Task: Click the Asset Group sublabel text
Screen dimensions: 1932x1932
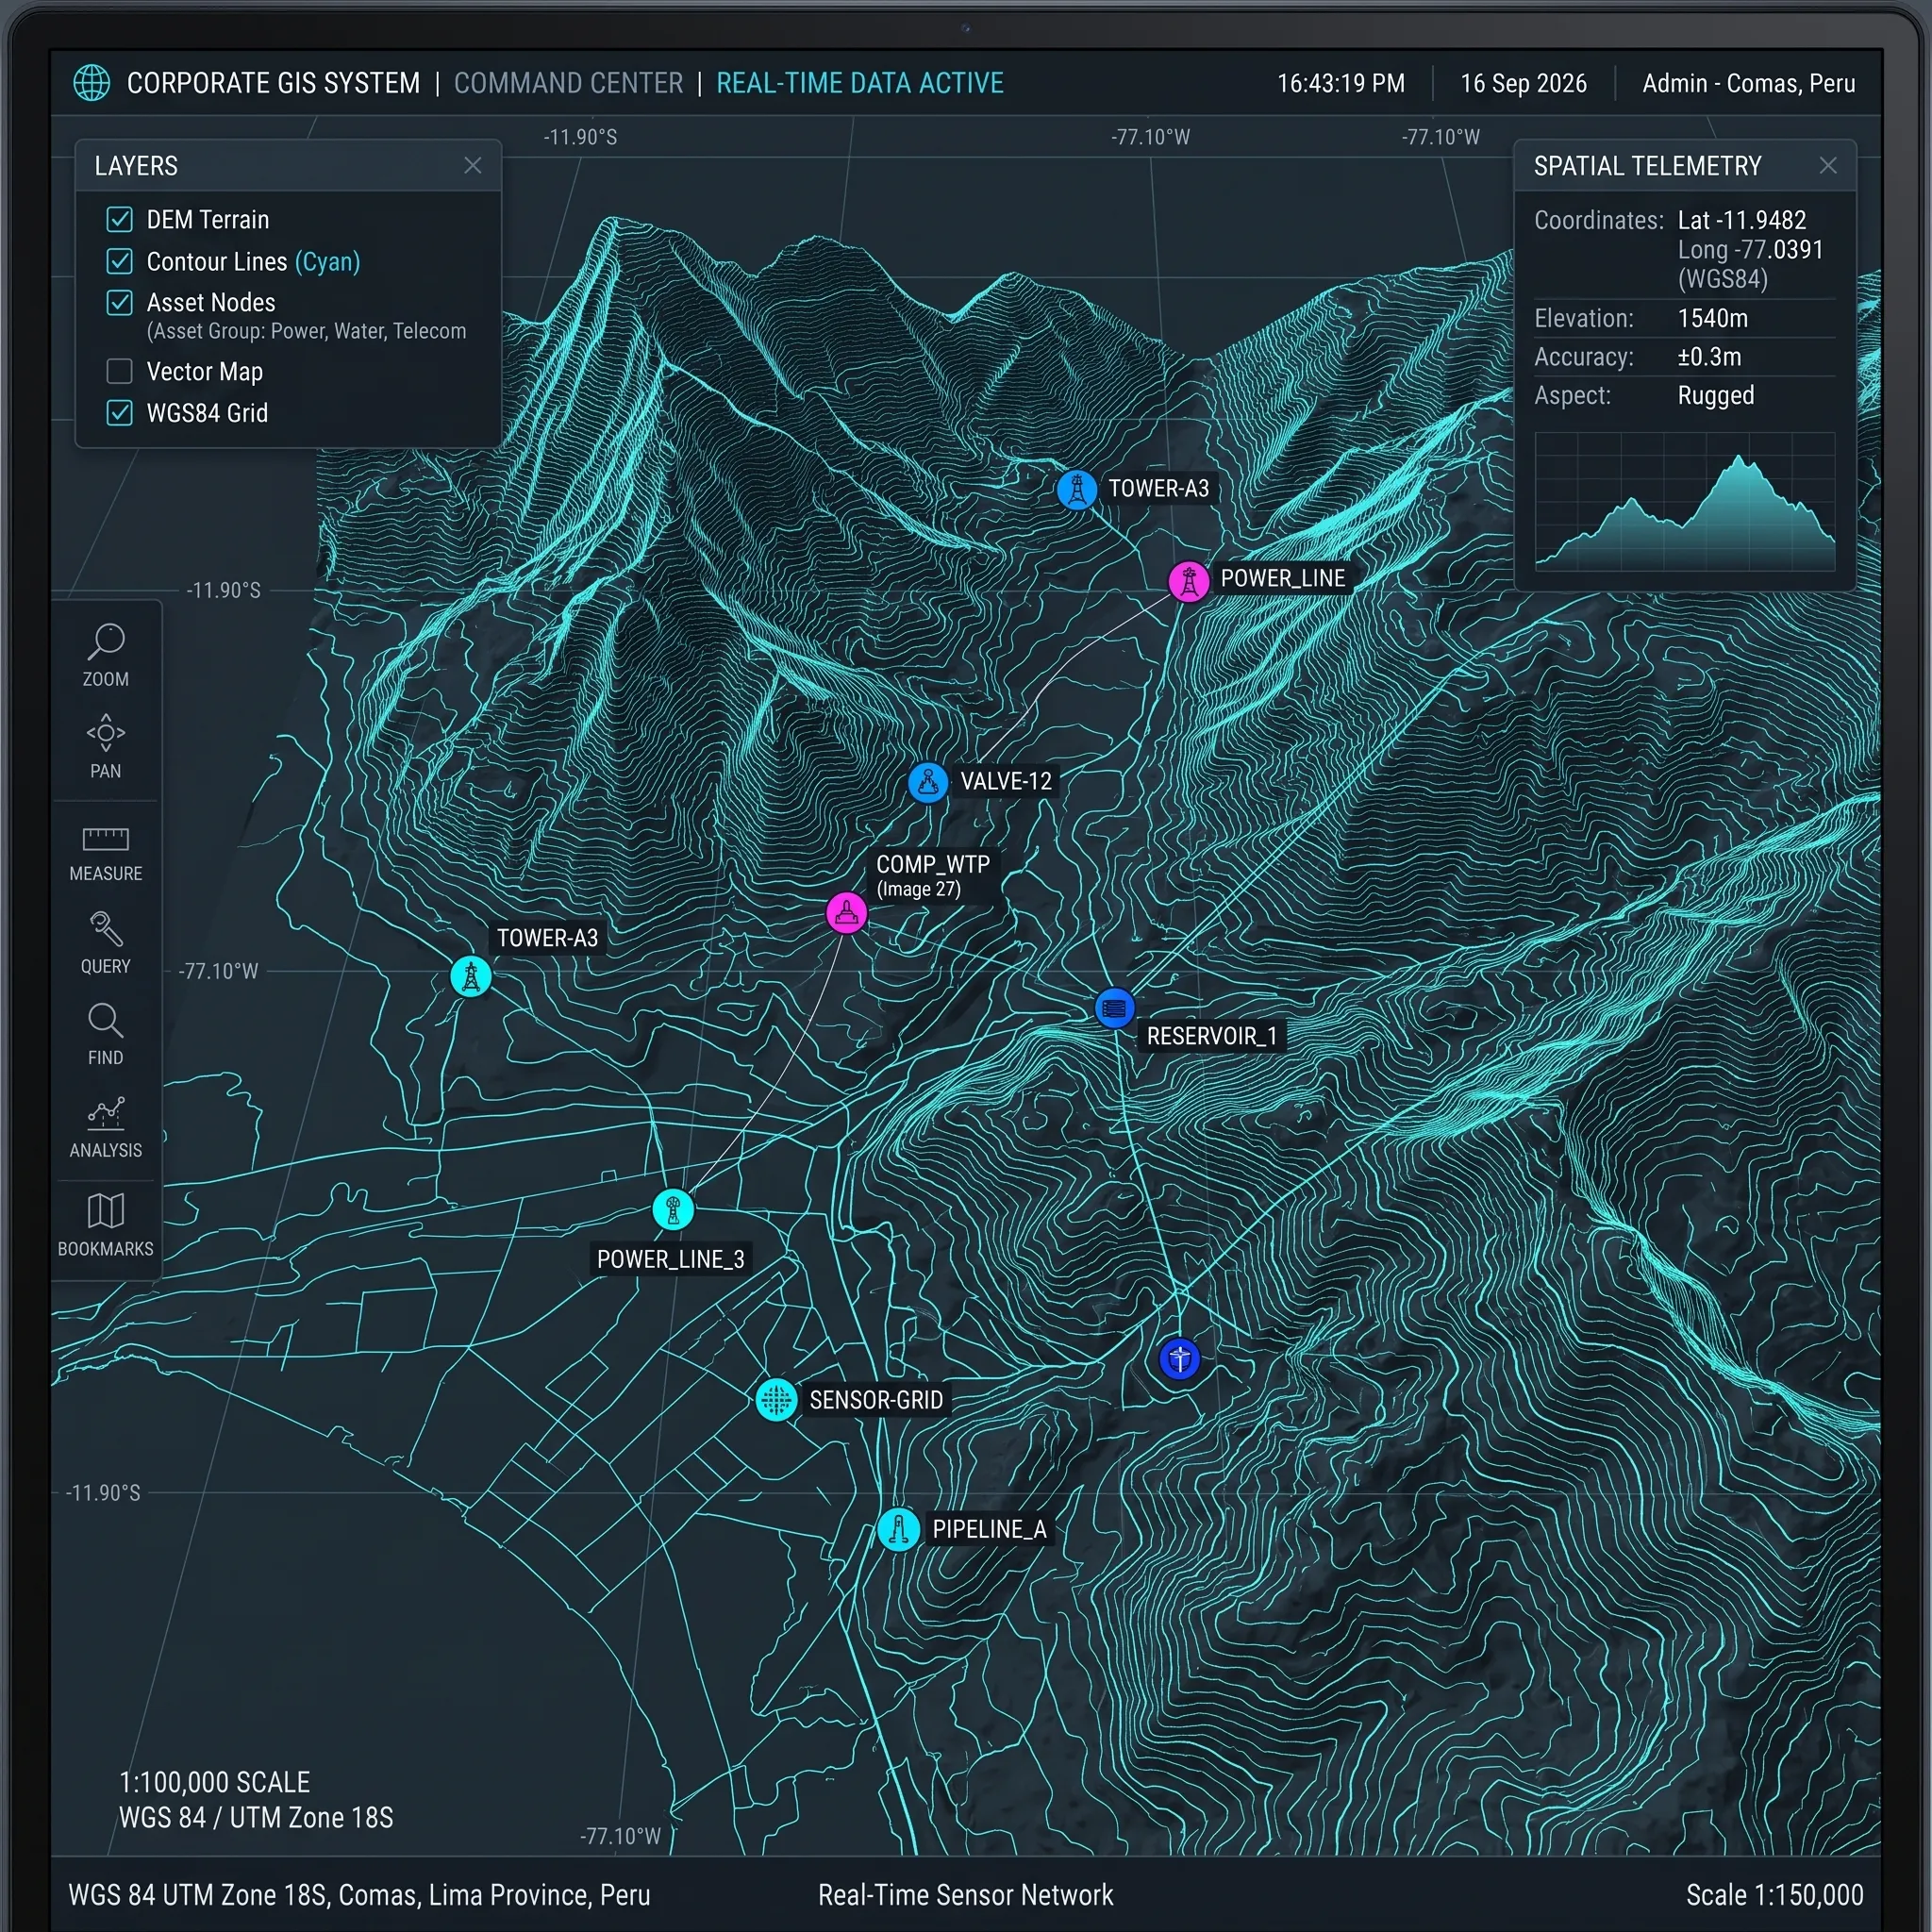Action: [x=306, y=331]
